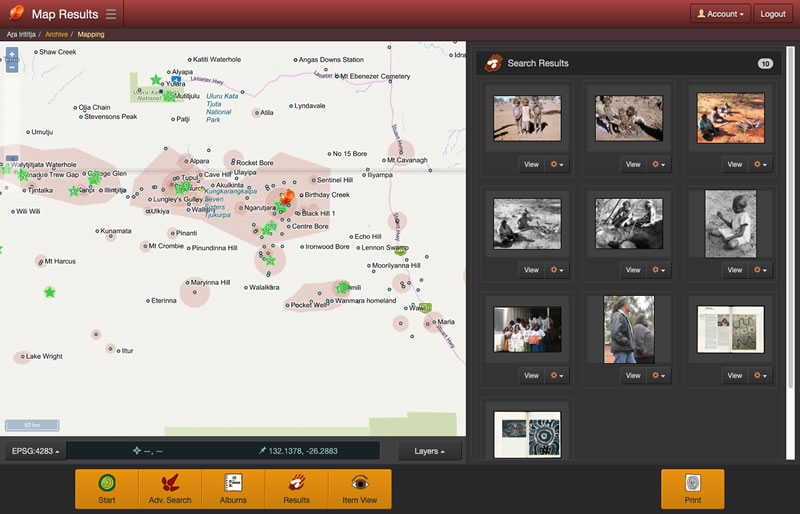View the group in white shirts result
Screen dimensions: 800x514
[531, 376]
